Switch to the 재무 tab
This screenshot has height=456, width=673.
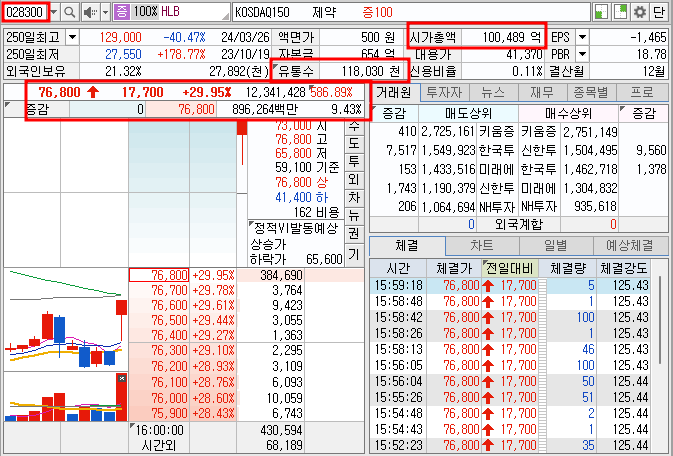[542, 92]
